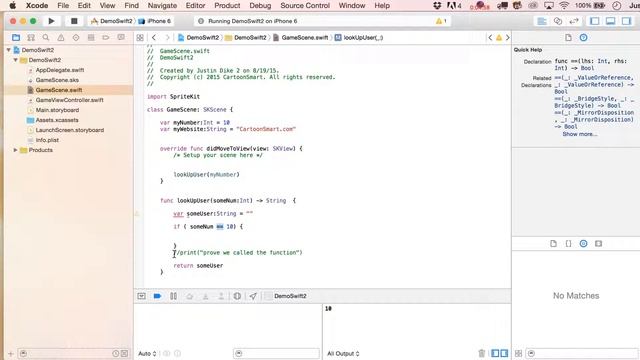
Task: Click the warning badge in activity viewer
Action: pyautogui.click(x=441, y=21)
